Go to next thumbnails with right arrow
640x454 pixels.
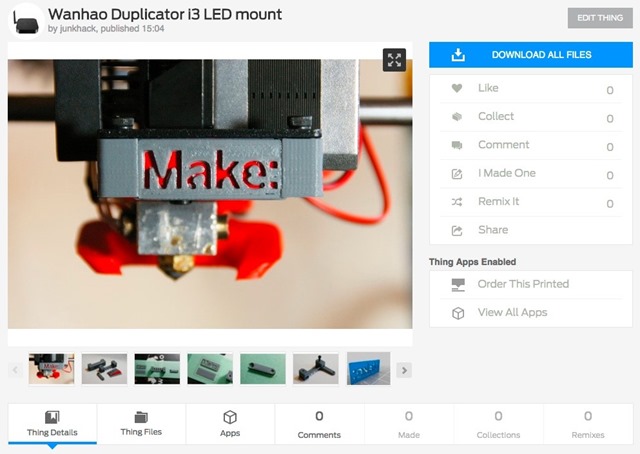tap(404, 370)
